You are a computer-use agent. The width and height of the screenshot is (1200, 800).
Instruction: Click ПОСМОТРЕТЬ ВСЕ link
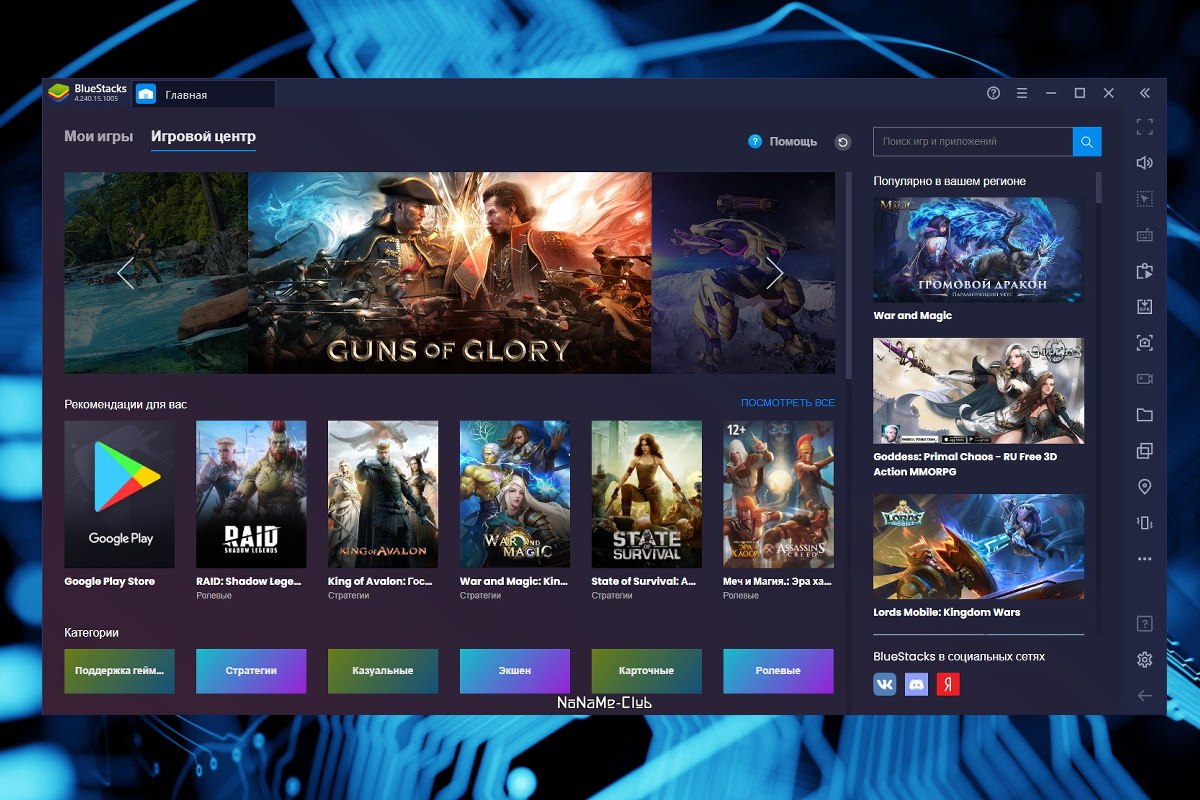(x=787, y=403)
